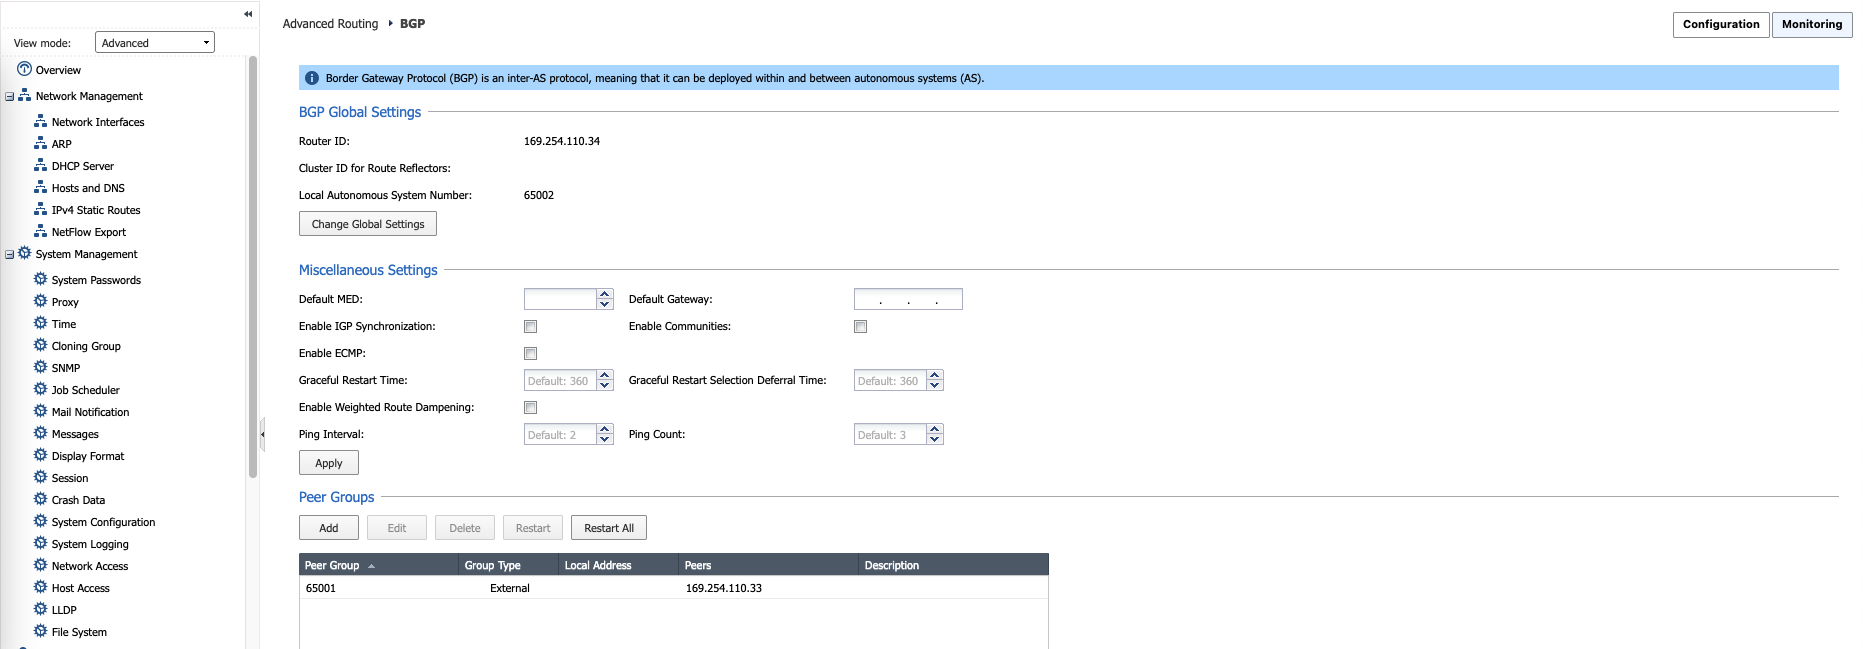
Task: Click the Network Interfaces icon
Action: coord(40,121)
